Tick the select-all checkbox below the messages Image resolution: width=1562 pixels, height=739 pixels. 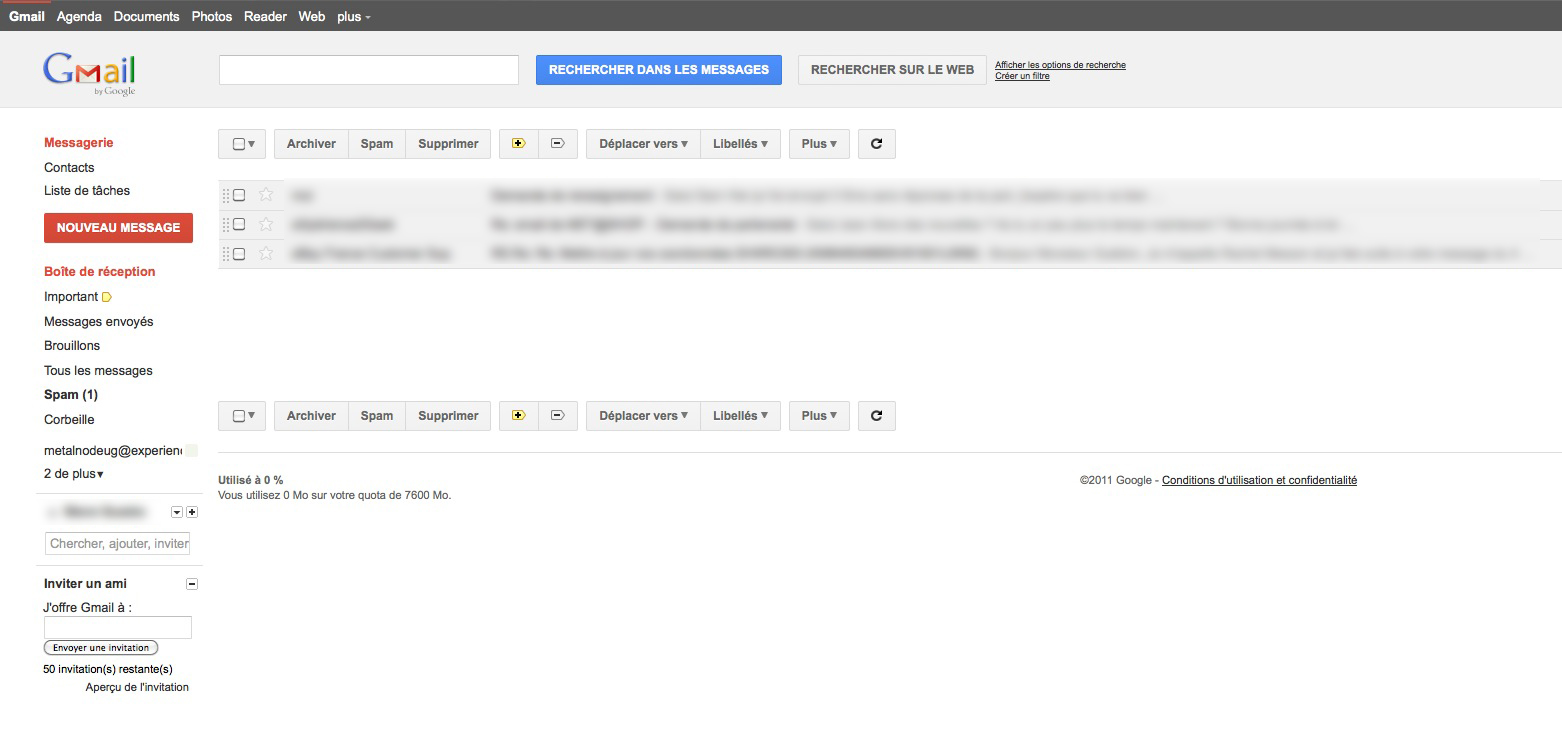tap(238, 416)
